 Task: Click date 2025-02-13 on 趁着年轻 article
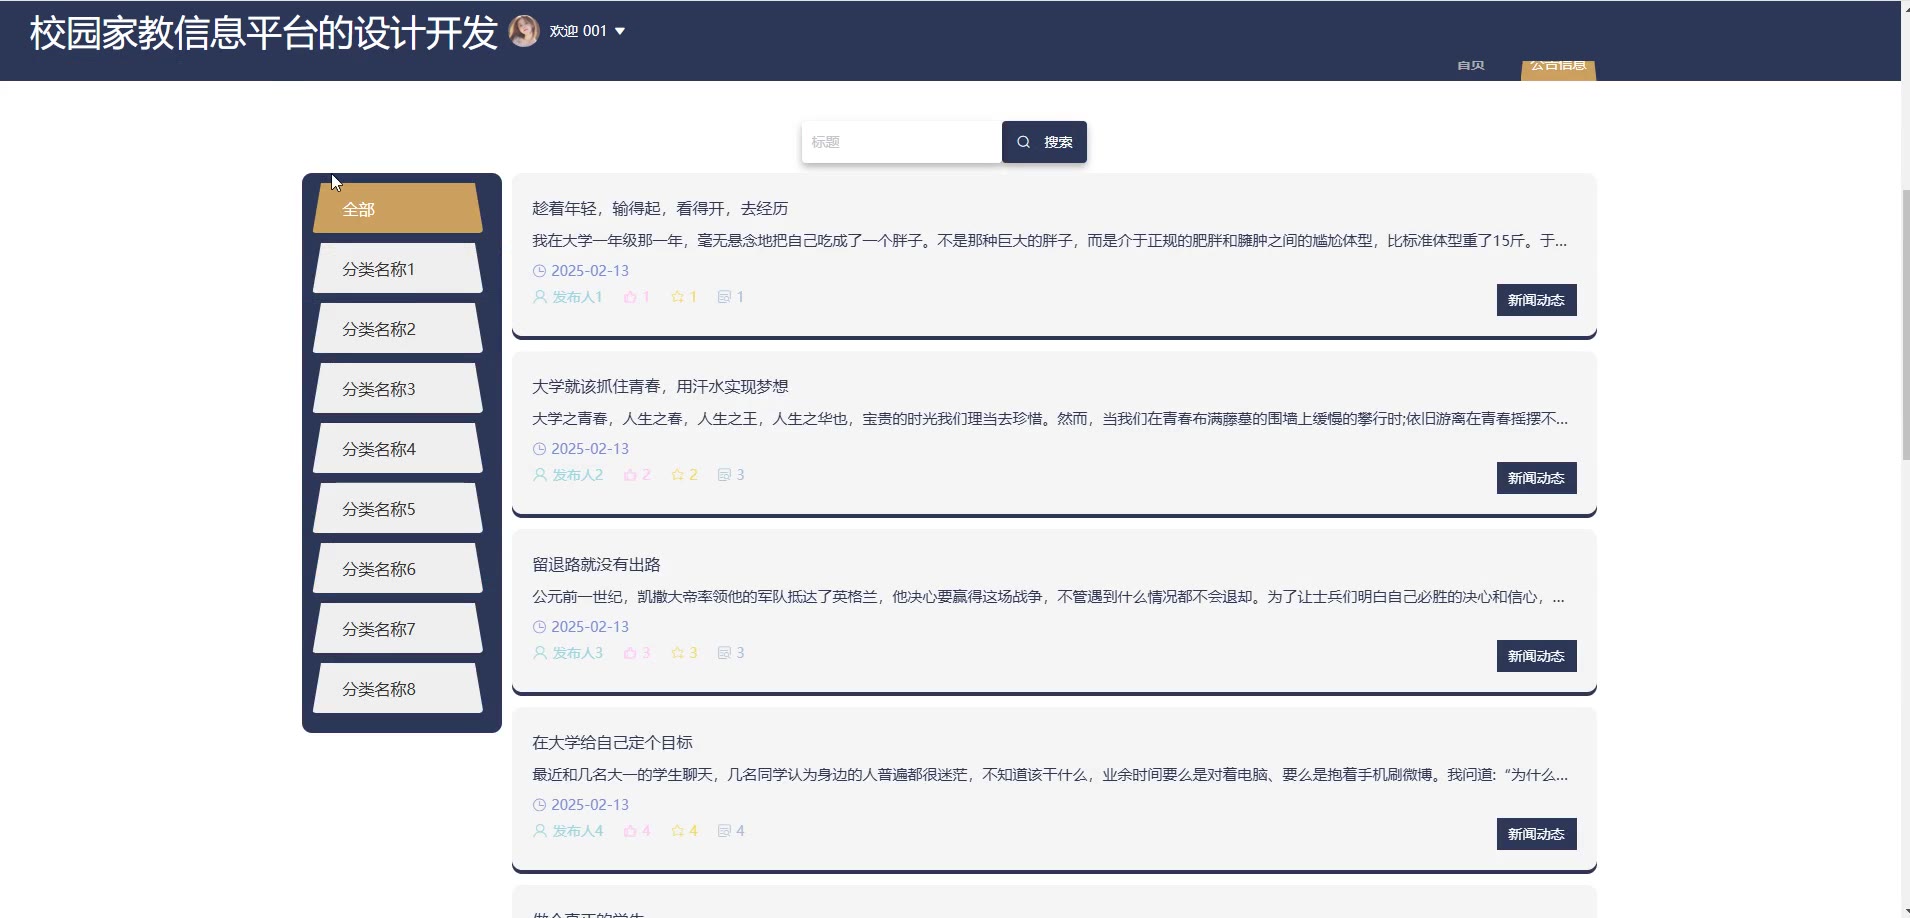point(590,271)
